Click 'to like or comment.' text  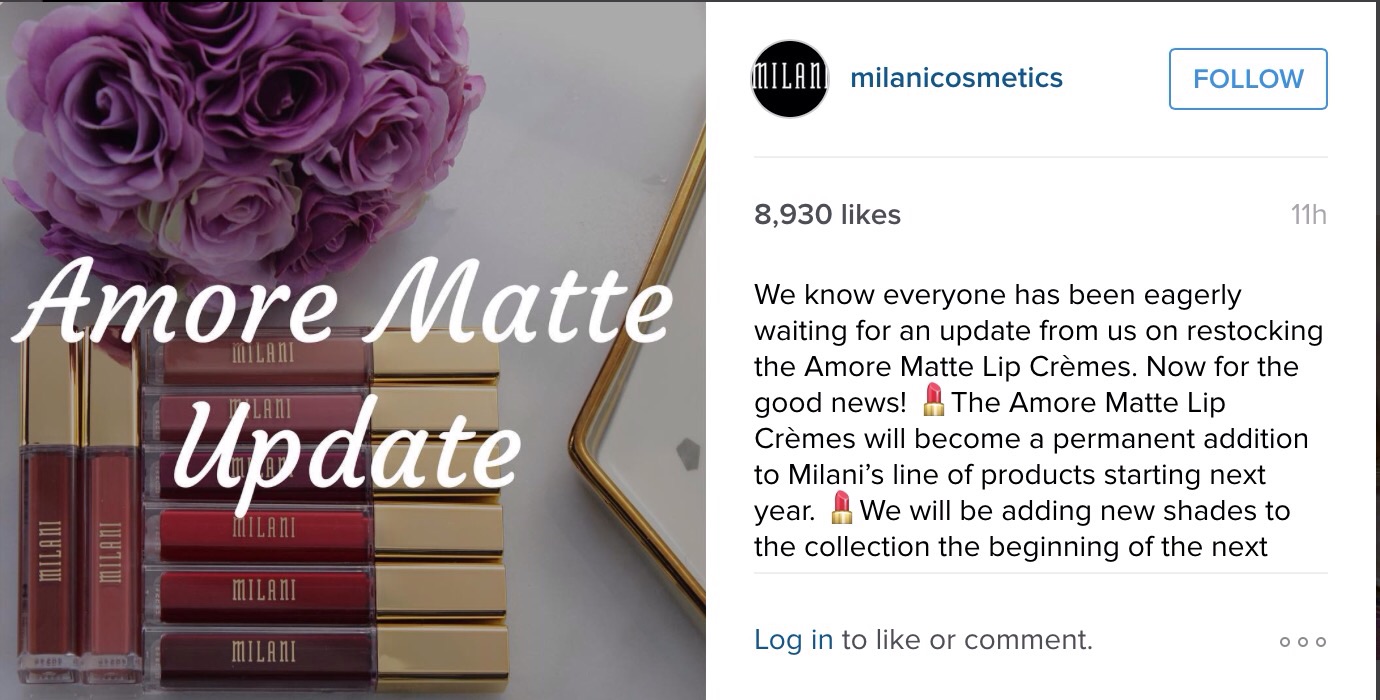click(967, 639)
